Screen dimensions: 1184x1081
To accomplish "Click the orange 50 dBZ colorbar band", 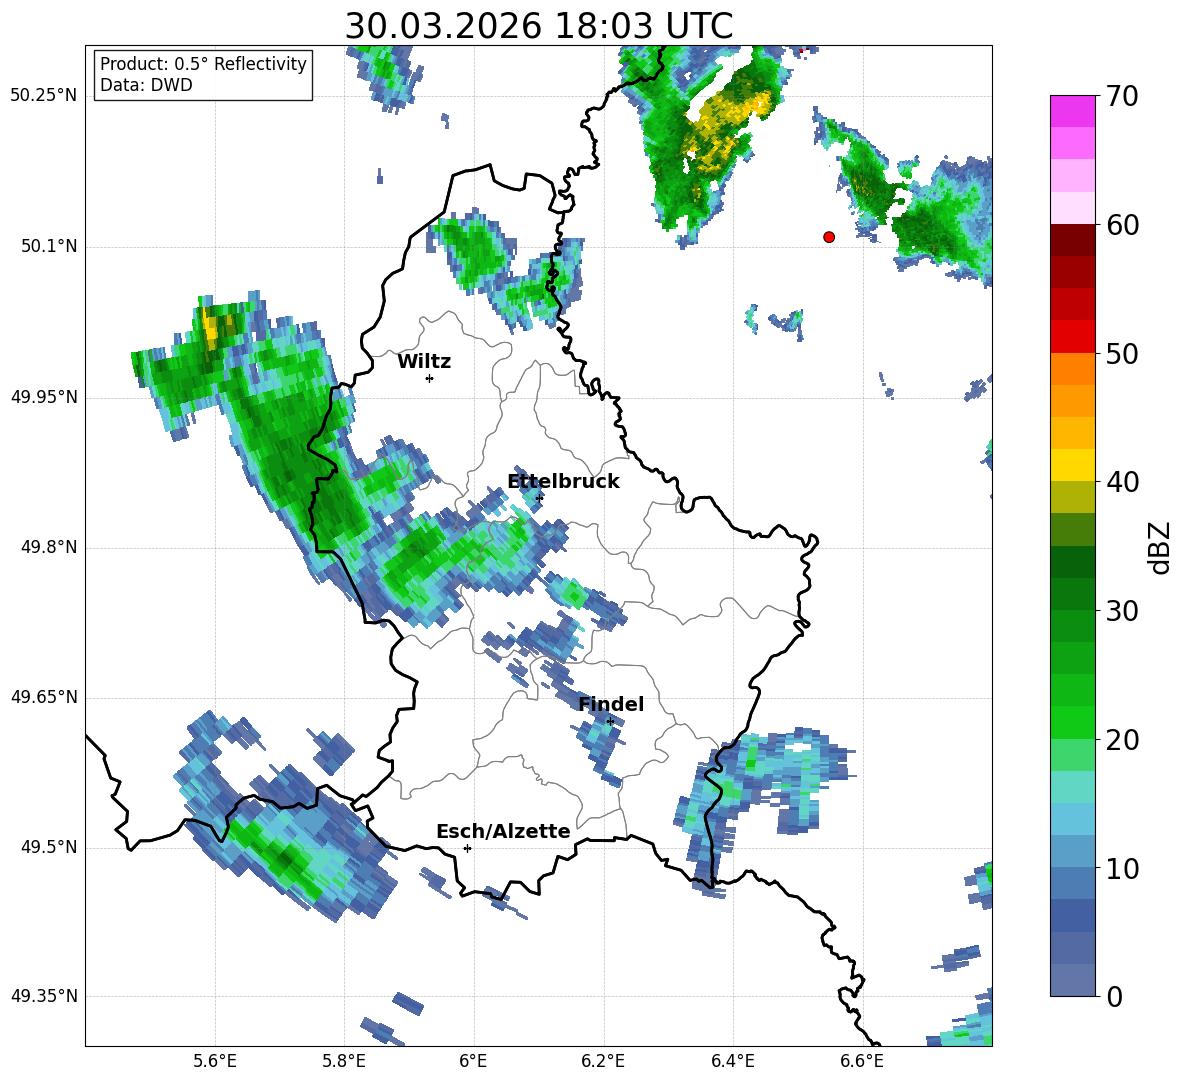I will point(1072,368).
